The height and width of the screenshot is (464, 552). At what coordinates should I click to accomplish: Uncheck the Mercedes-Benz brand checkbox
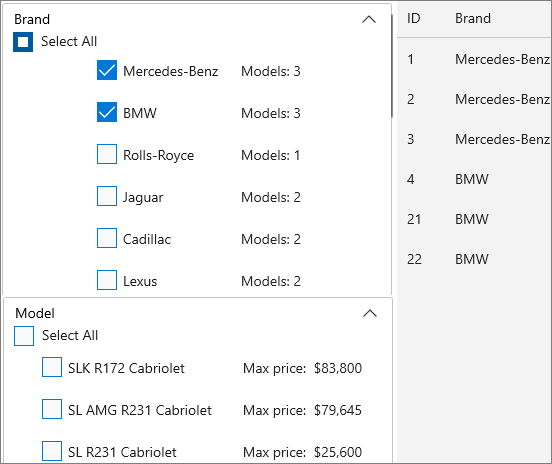(x=107, y=70)
